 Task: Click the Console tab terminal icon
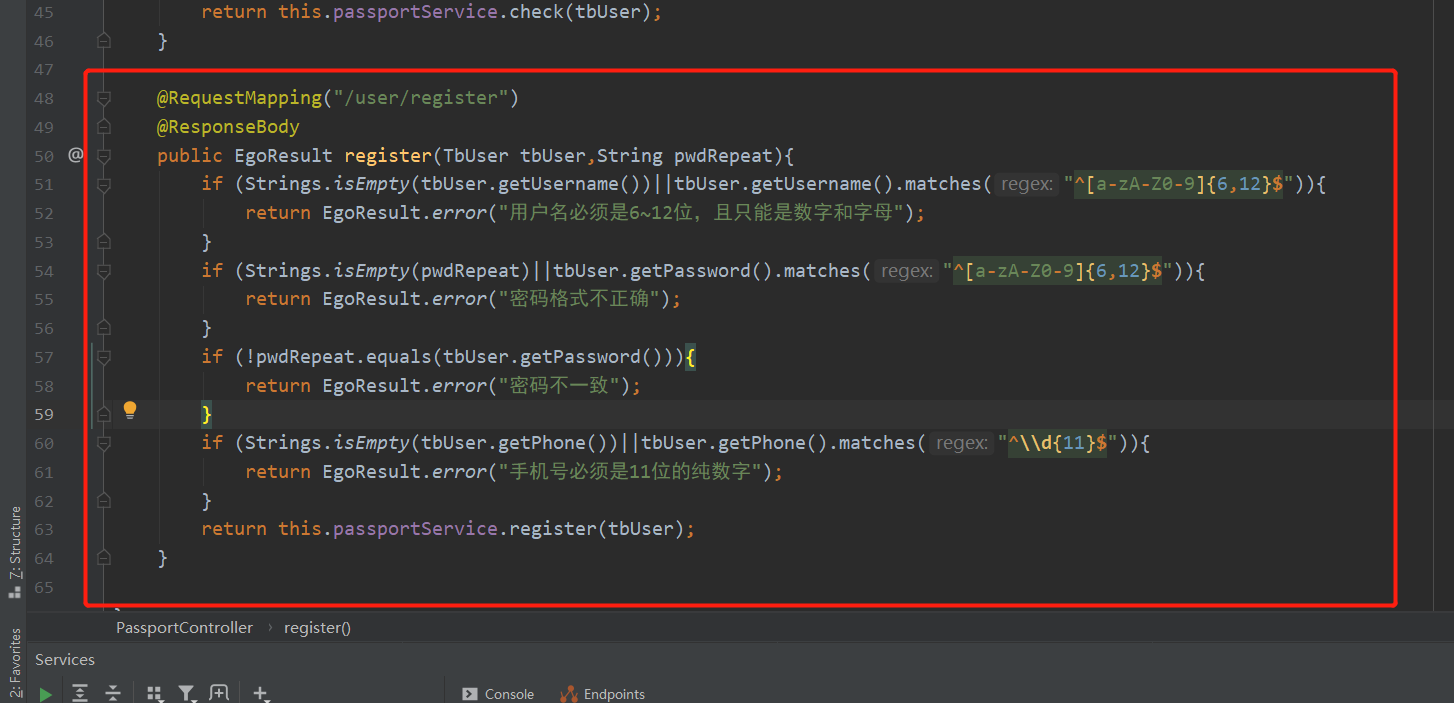469,694
